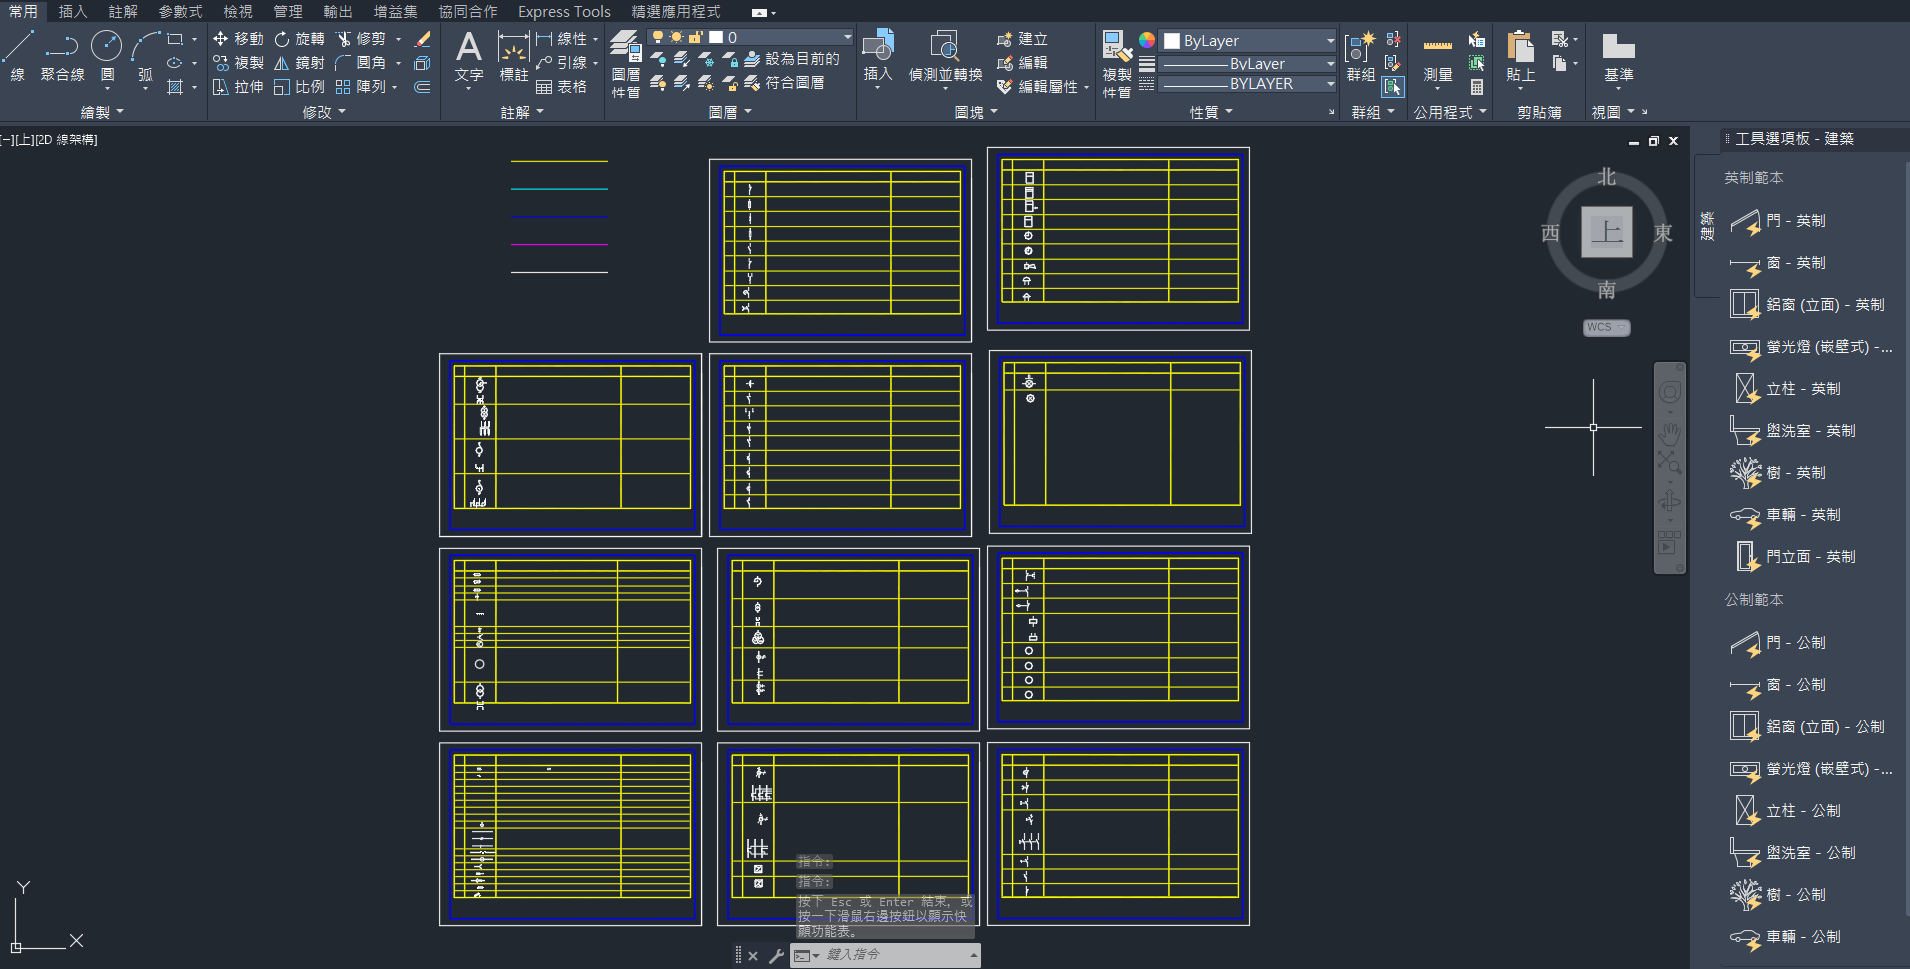Open the Express Tools ribbon tab
The image size is (1910, 969).
564,11
